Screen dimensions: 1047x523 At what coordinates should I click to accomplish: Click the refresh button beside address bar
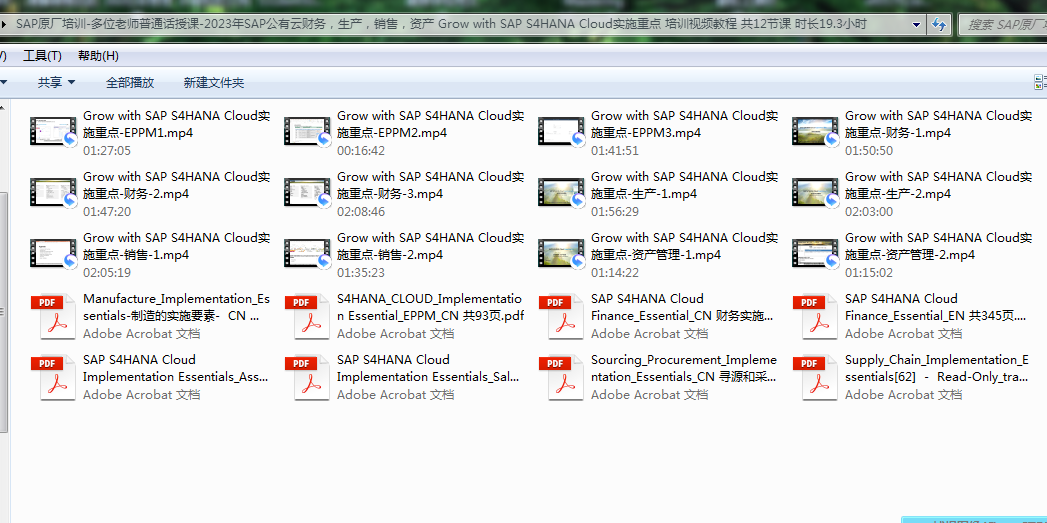(x=939, y=24)
